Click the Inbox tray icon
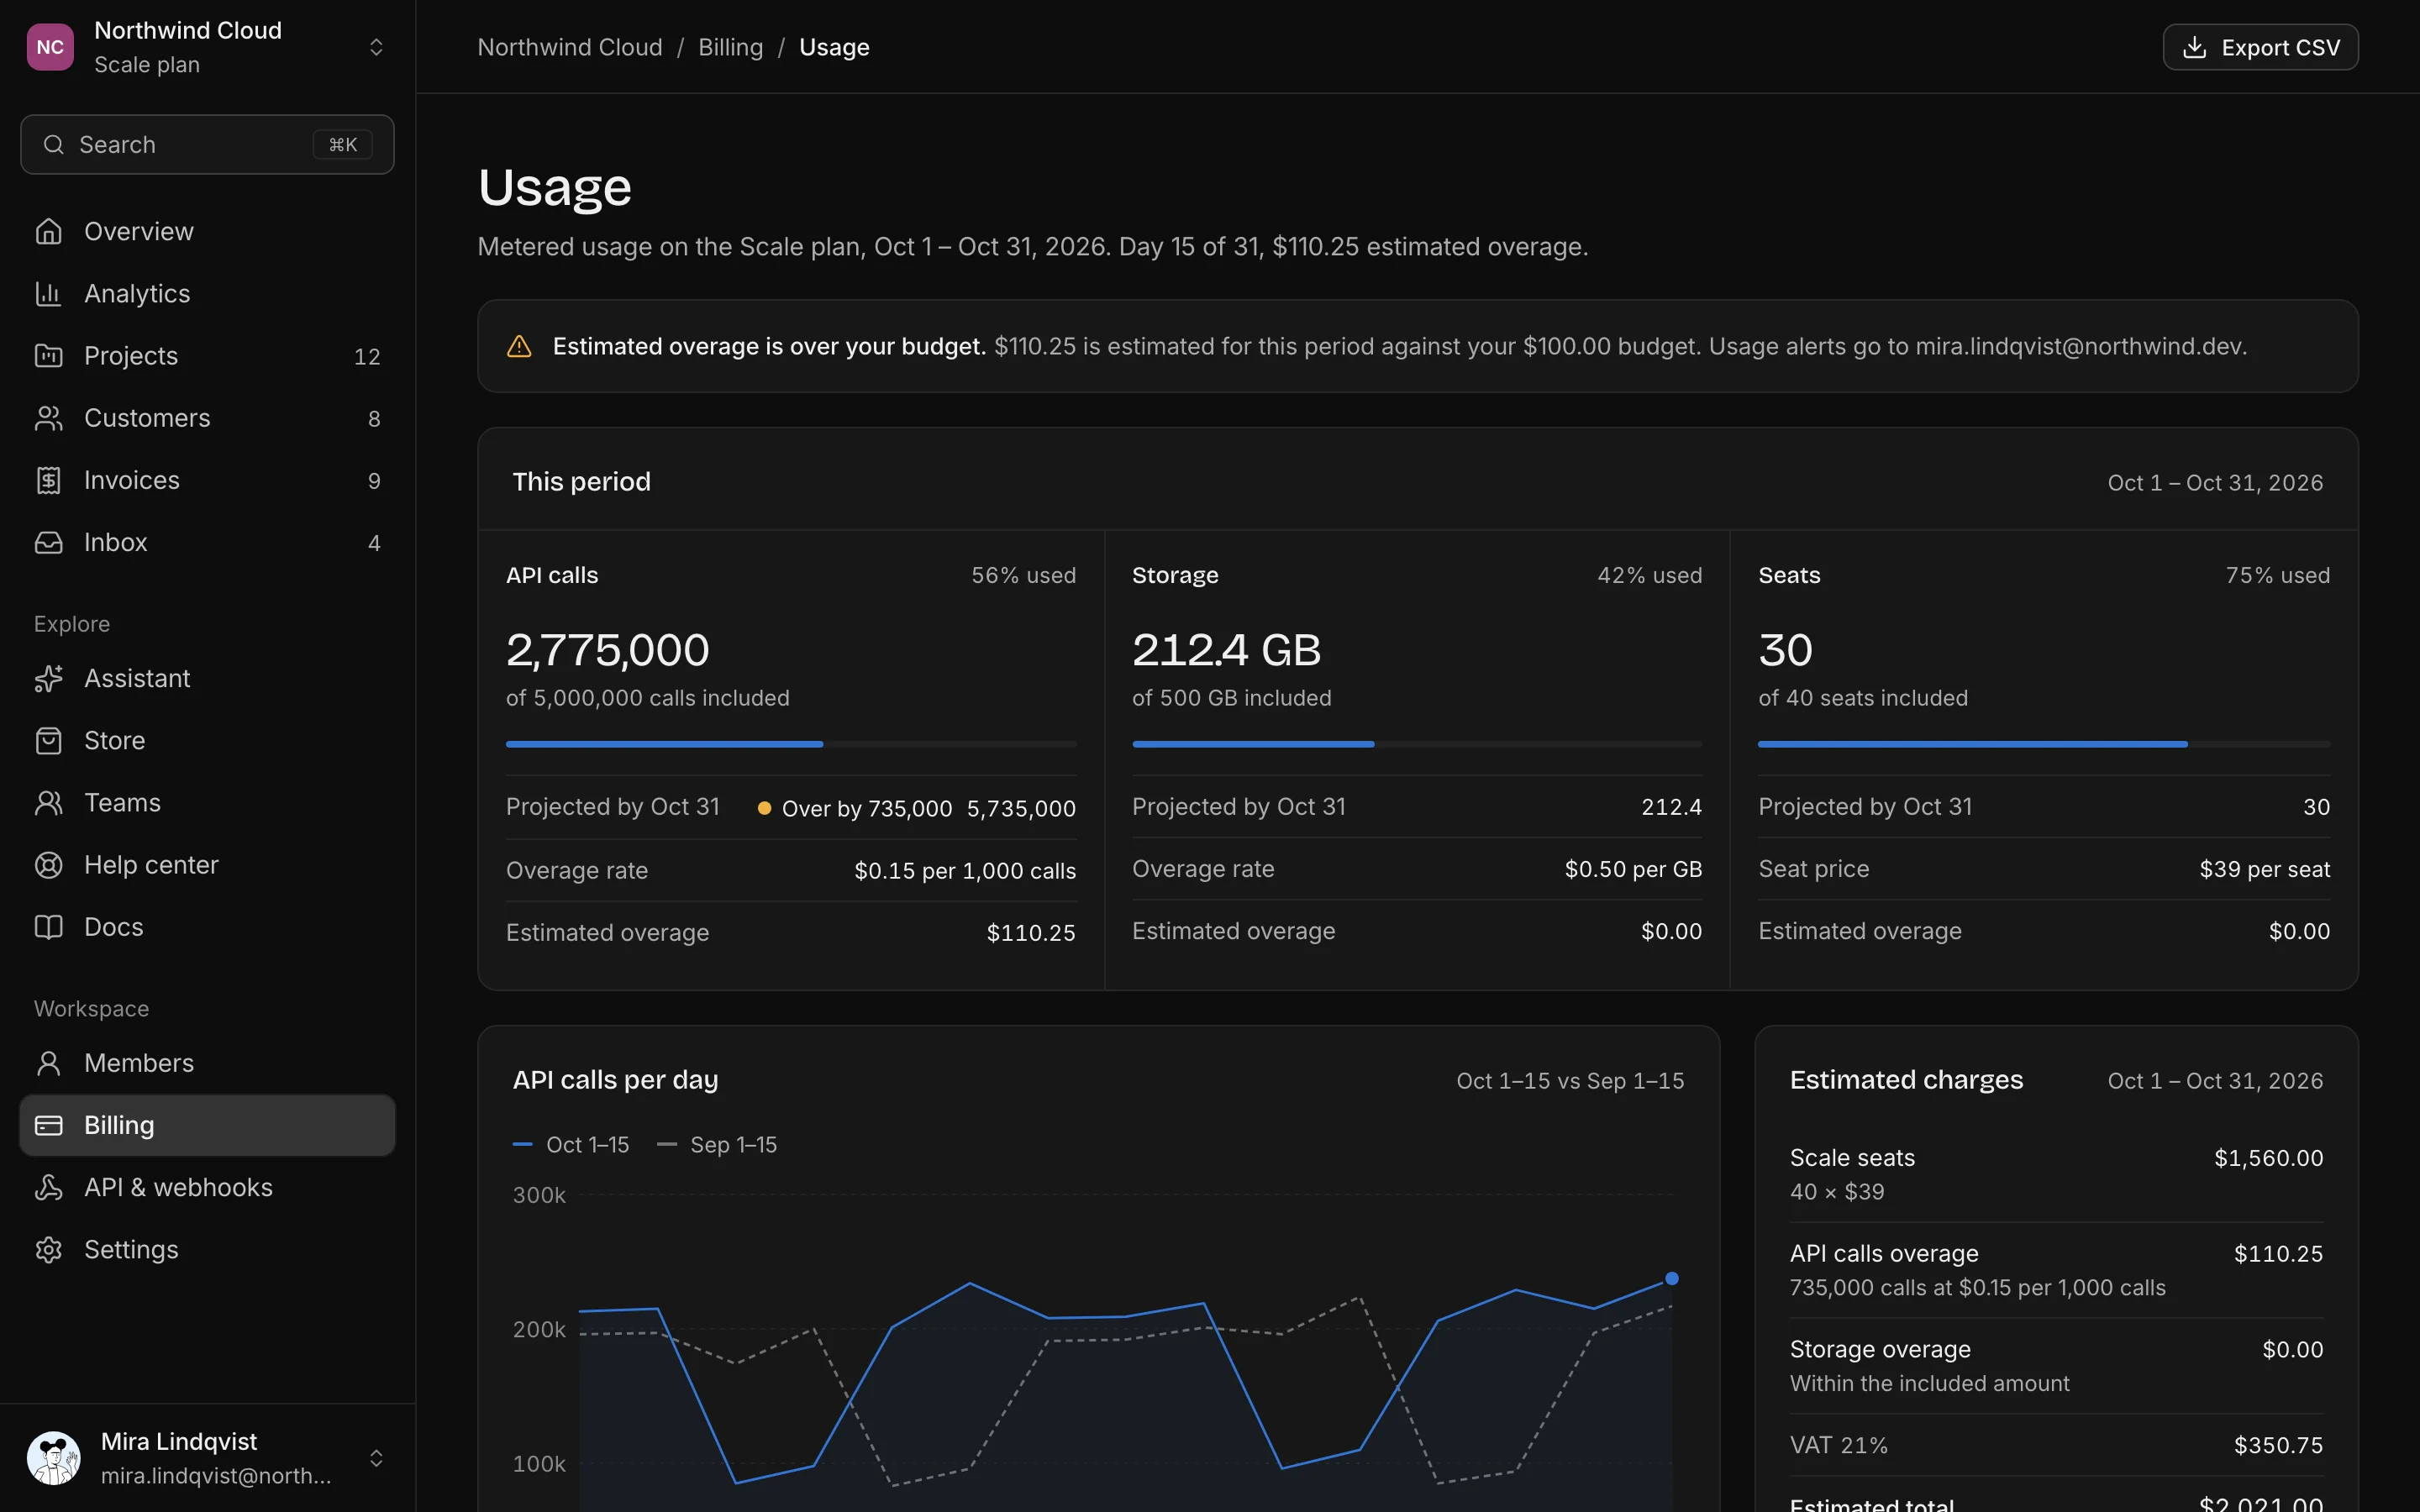The width and height of the screenshot is (2420, 1512). 48,542
